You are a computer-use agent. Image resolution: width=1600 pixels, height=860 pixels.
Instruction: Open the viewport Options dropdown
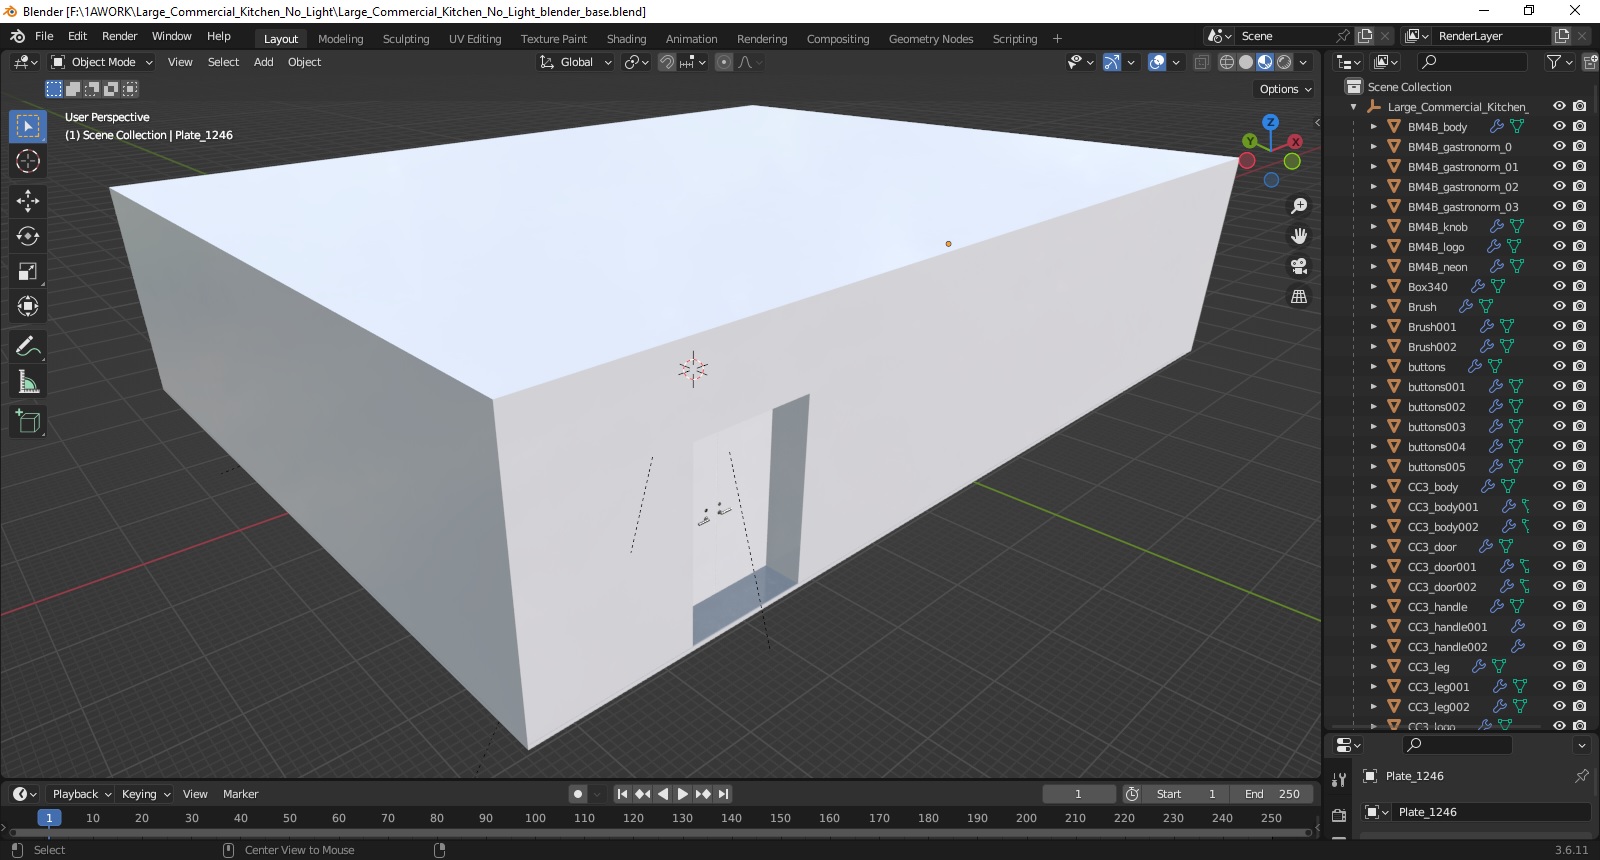click(x=1285, y=89)
